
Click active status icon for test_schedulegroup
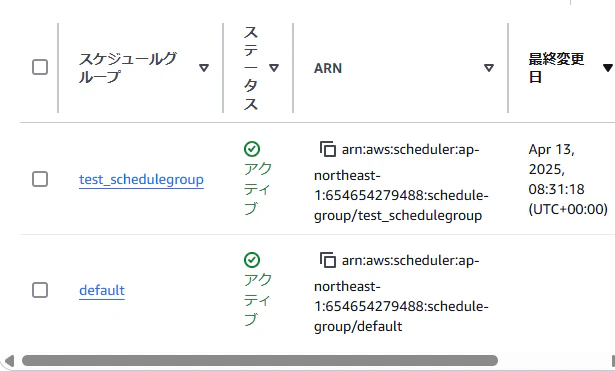[252, 149]
